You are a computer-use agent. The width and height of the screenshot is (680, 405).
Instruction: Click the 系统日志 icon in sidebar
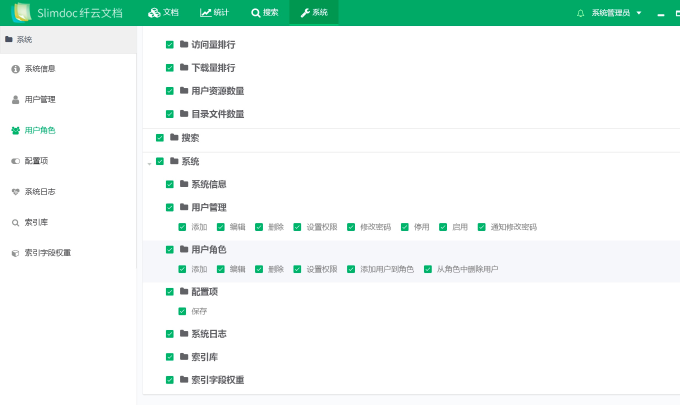(15, 192)
